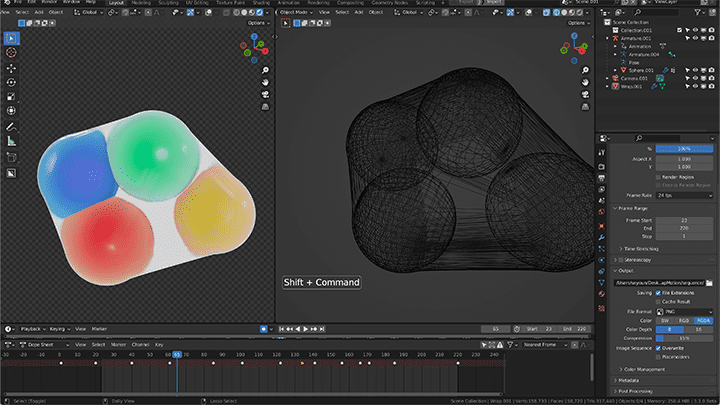Select the Scale tool

11,97
